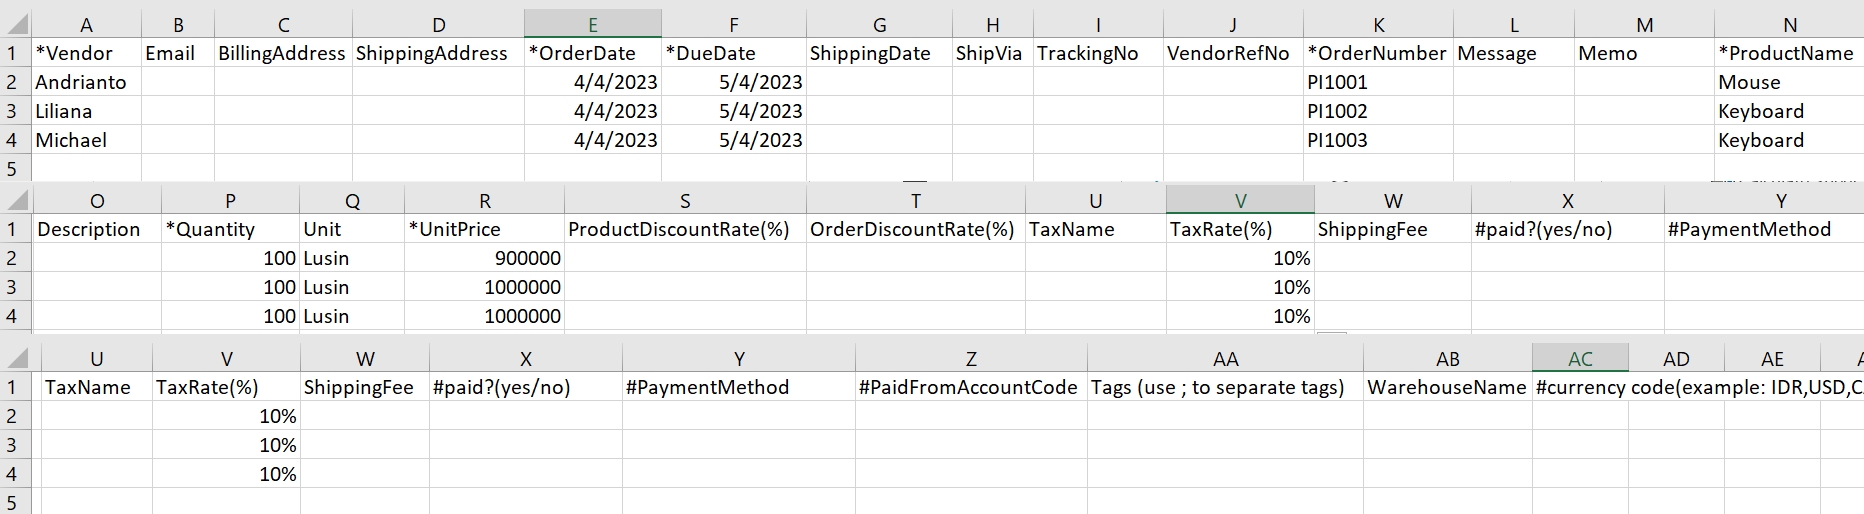Select column header AC
Viewport: 1864px width, 514px height.
pos(1580,359)
